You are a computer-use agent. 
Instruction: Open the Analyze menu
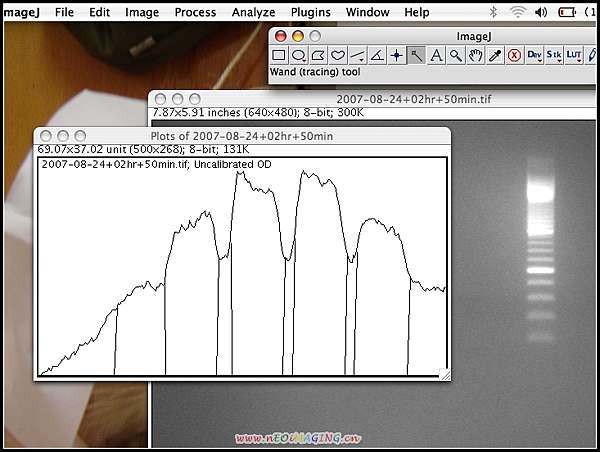pos(253,12)
